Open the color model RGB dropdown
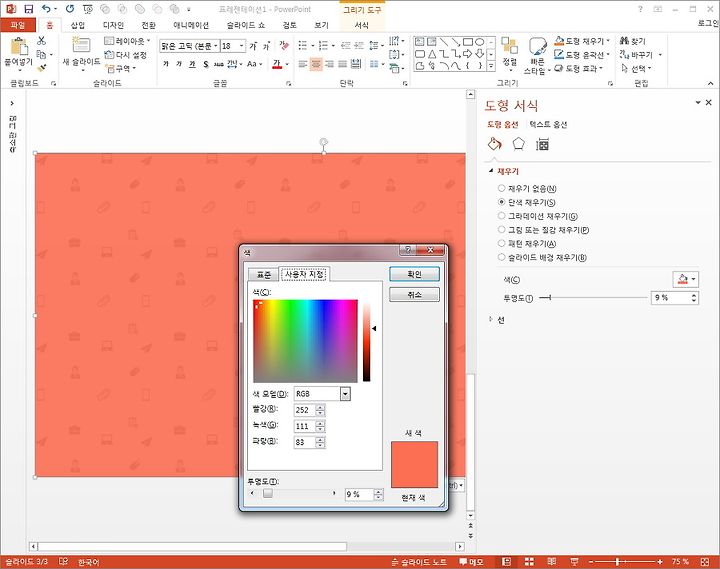 (x=345, y=394)
